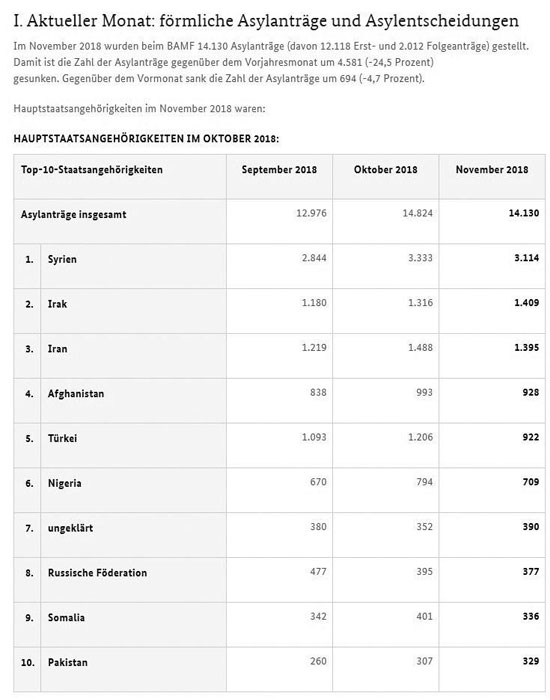
Task: Click the November total value 14.130
Action: click(x=524, y=213)
